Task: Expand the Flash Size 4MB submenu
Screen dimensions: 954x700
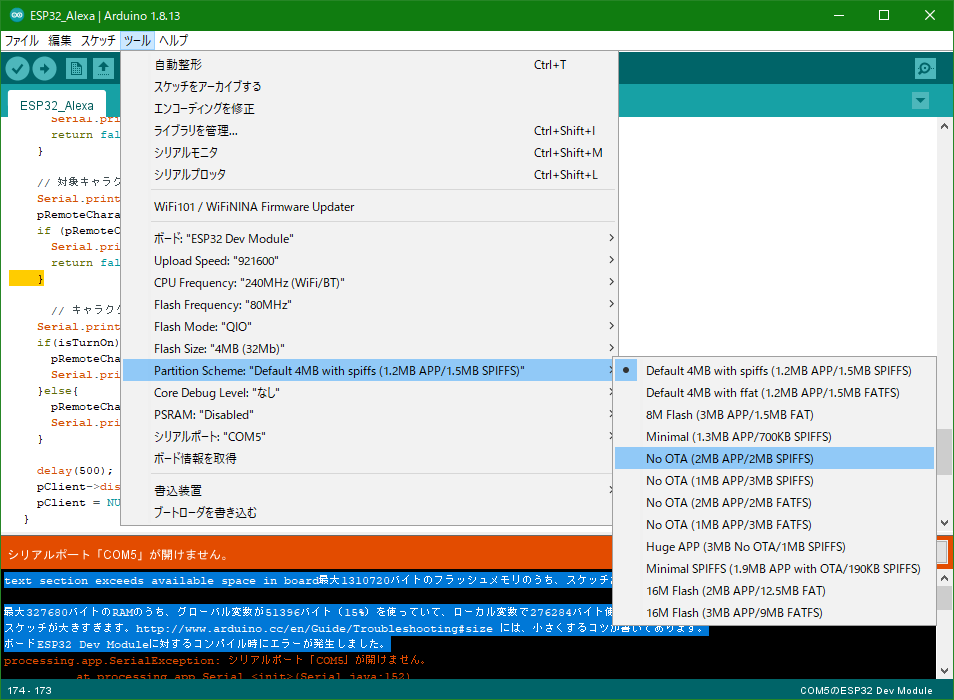Action: point(370,348)
